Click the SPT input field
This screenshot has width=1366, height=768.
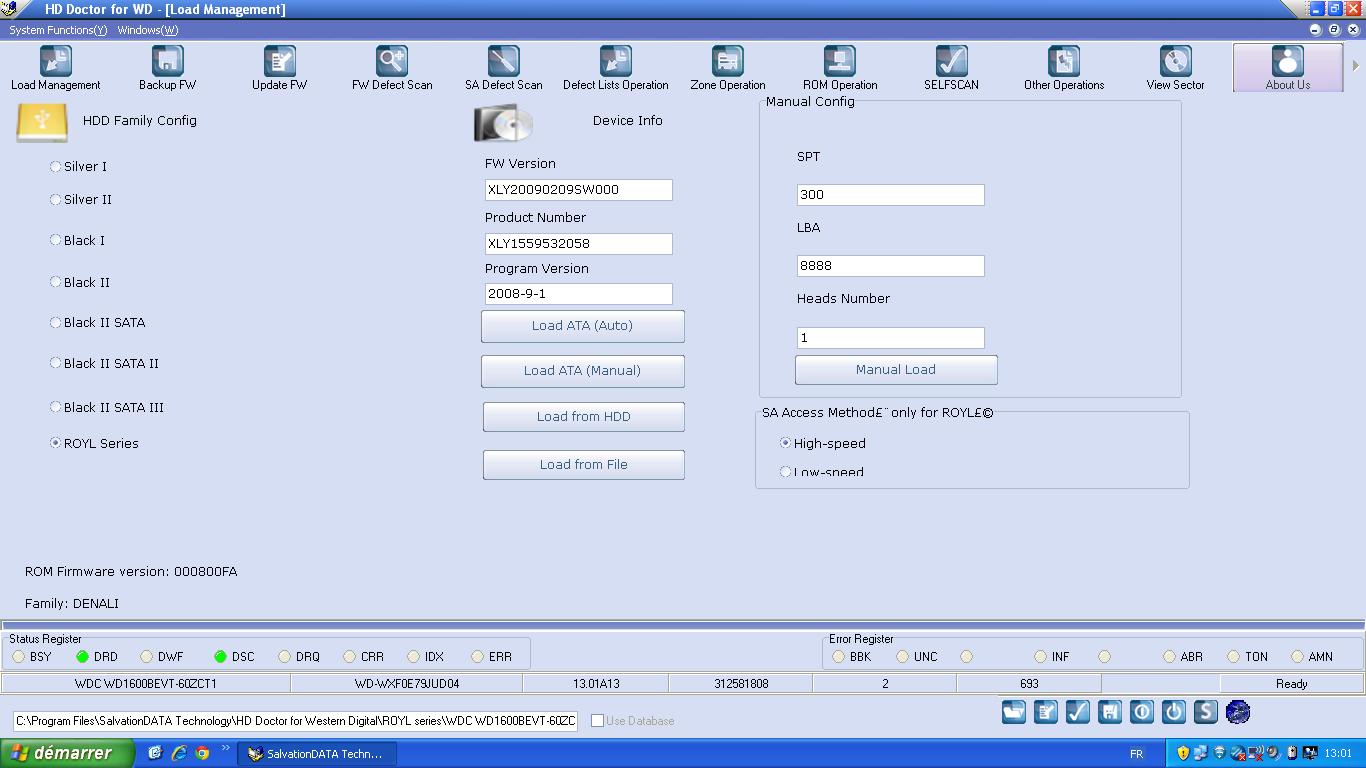click(891, 195)
